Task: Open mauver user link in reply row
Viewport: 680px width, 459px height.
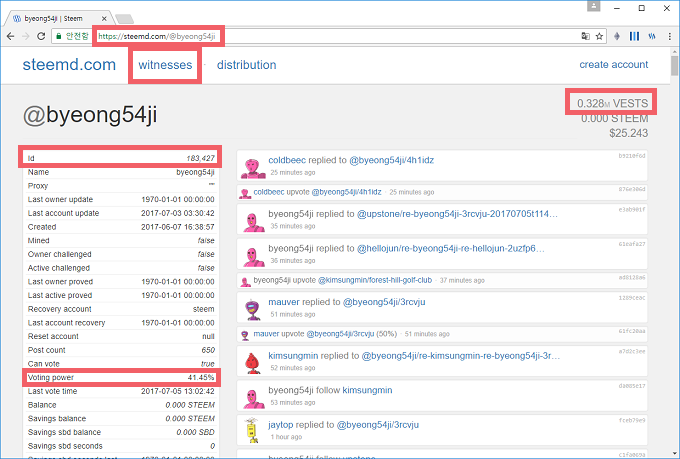Action: [284, 302]
